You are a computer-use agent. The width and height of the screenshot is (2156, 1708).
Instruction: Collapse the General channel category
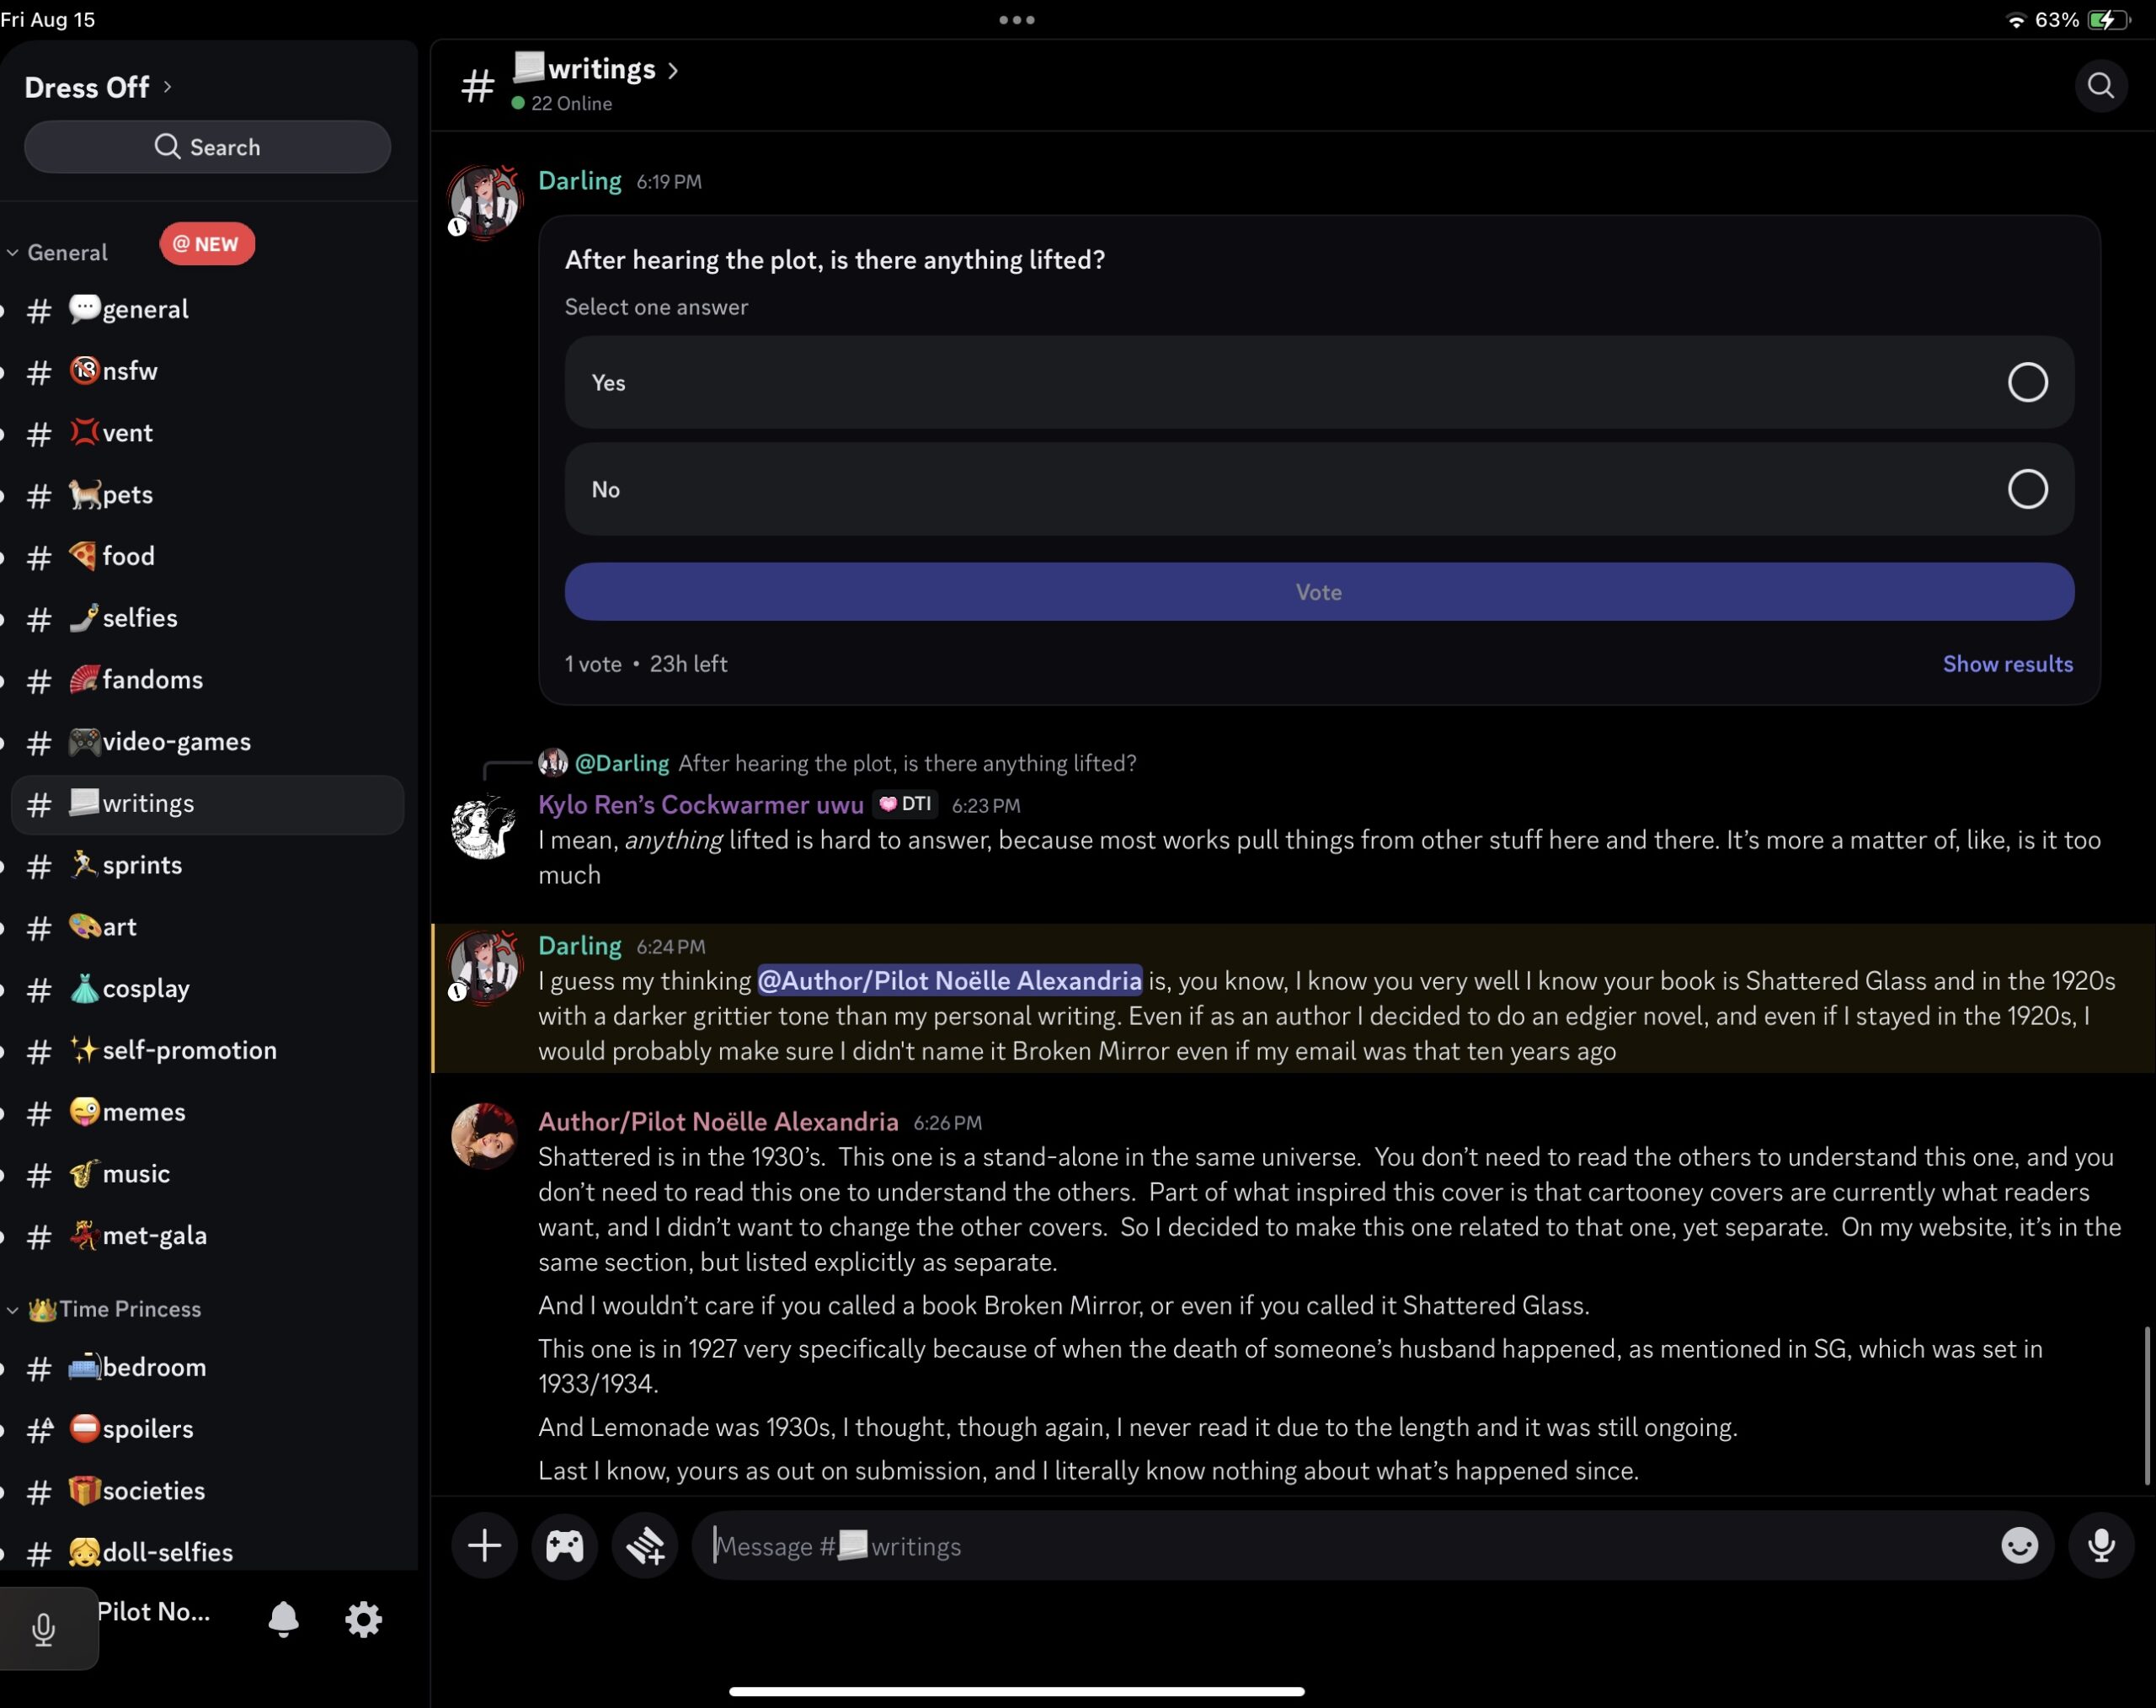(x=66, y=252)
